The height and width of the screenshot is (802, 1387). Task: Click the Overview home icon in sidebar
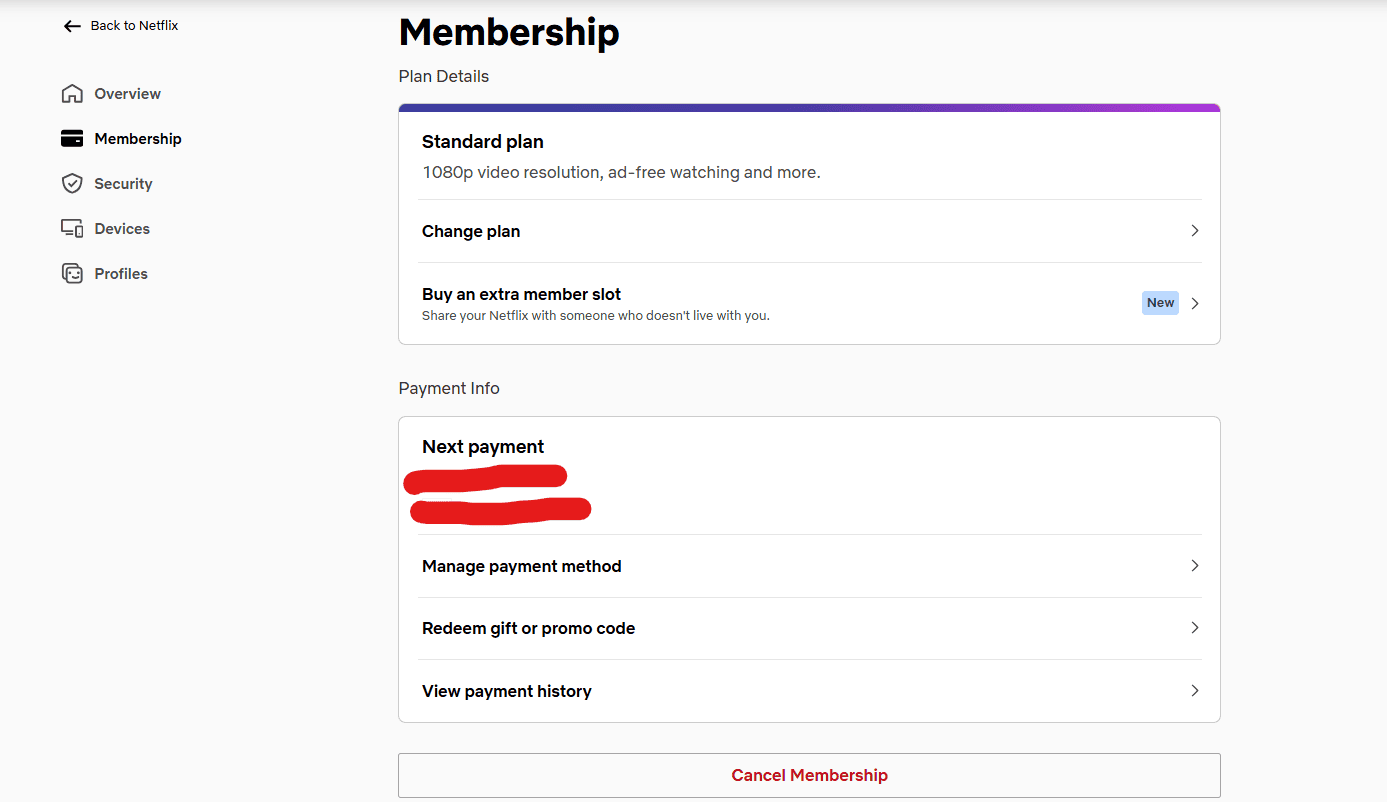[72, 94]
